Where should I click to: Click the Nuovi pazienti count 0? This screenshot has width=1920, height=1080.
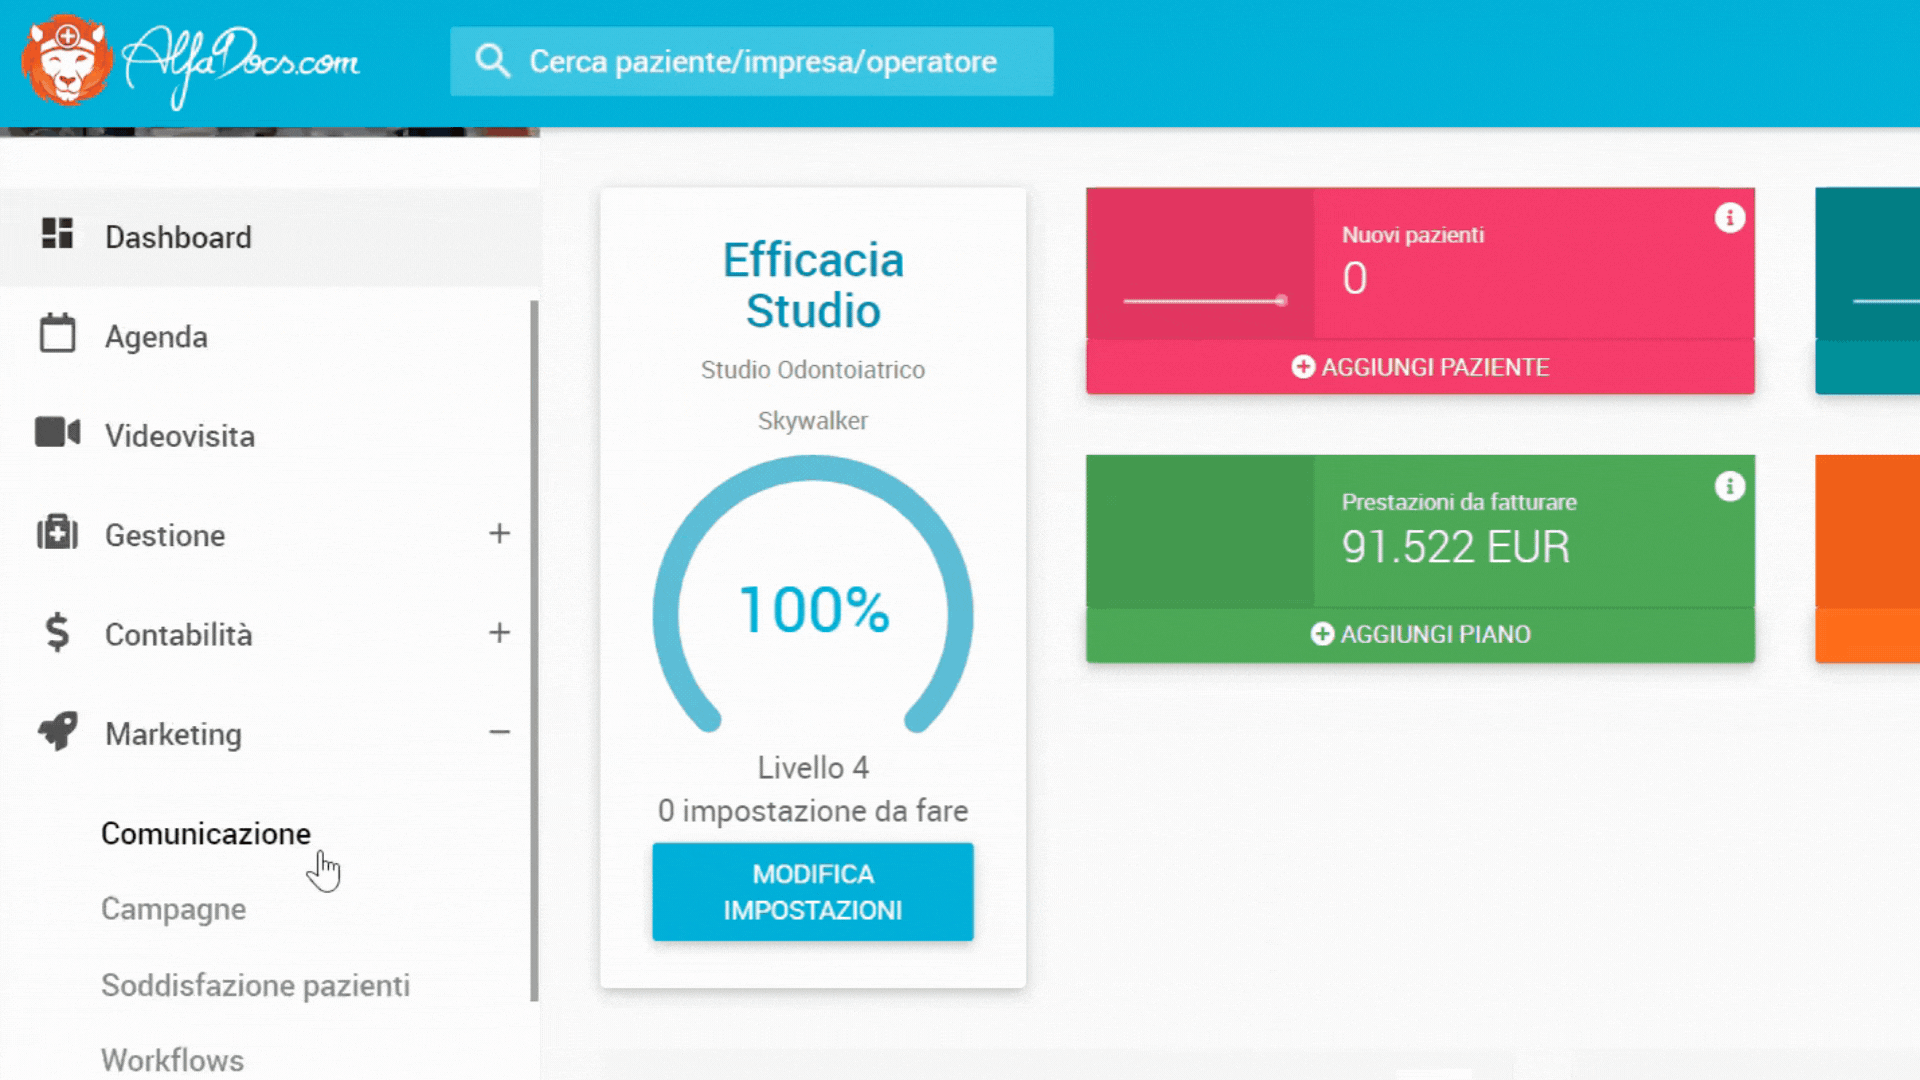point(1354,278)
